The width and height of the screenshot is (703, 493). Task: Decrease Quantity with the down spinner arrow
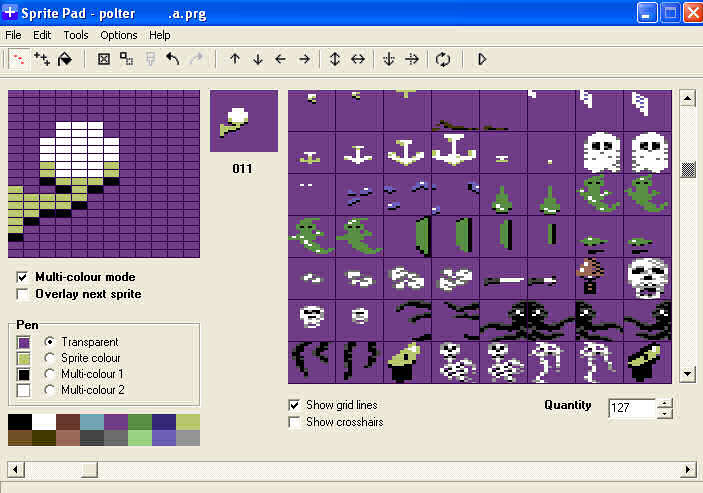(665, 413)
